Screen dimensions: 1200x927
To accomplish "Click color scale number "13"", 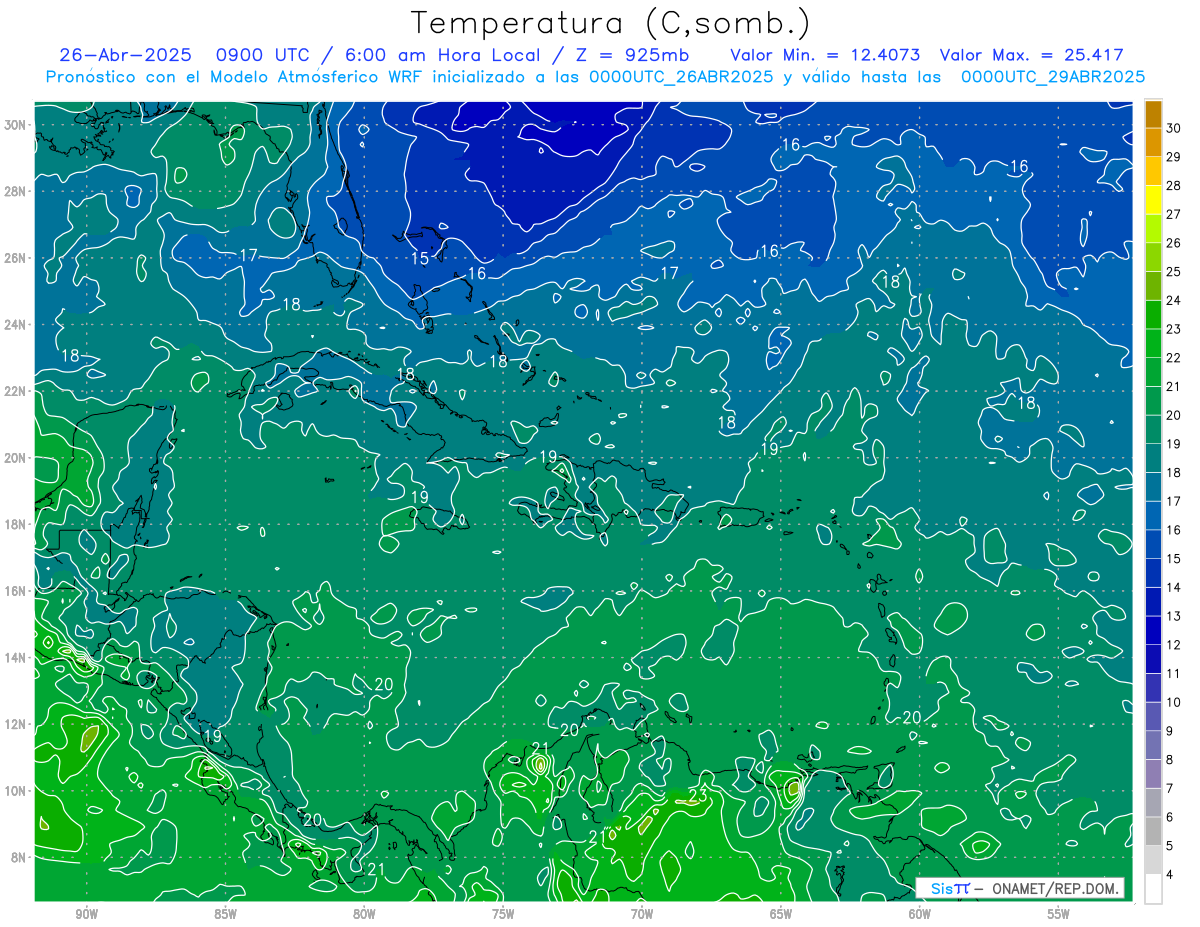I will tap(1174, 616).
